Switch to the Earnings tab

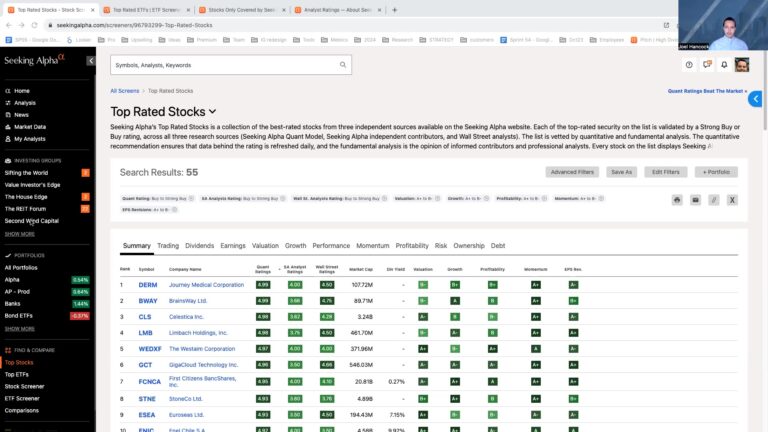pyautogui.click(x=233, y=246)
